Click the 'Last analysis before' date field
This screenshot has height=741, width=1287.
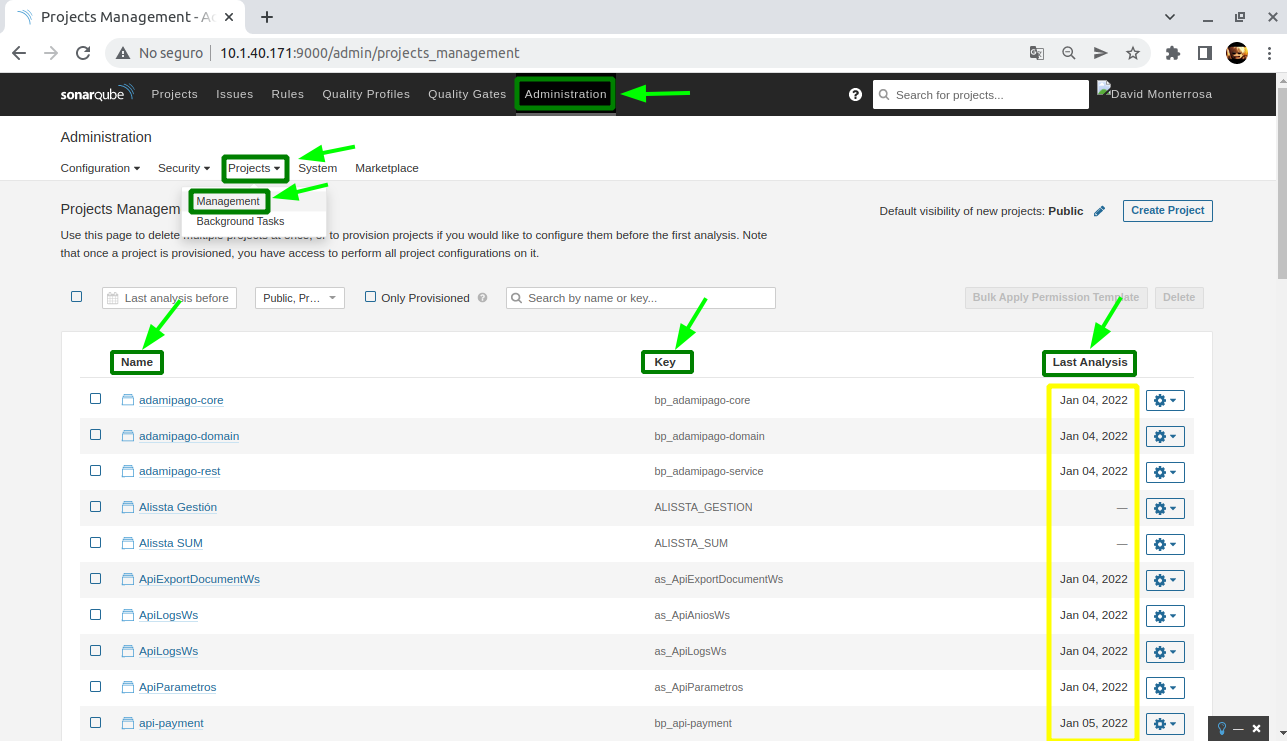tap(169, 298)
